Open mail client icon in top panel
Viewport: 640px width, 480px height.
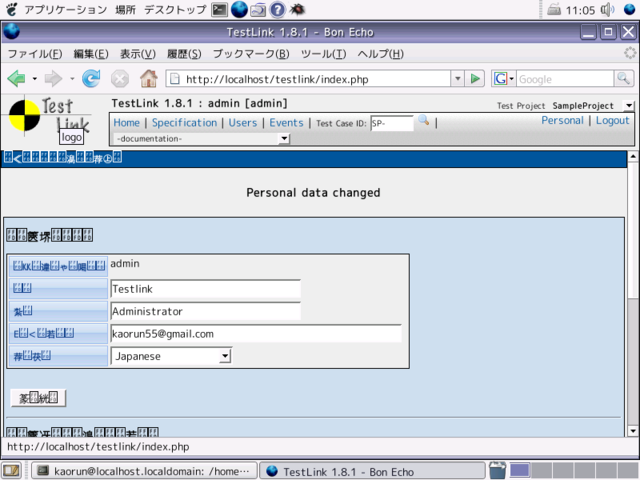[x=258, y=9]
